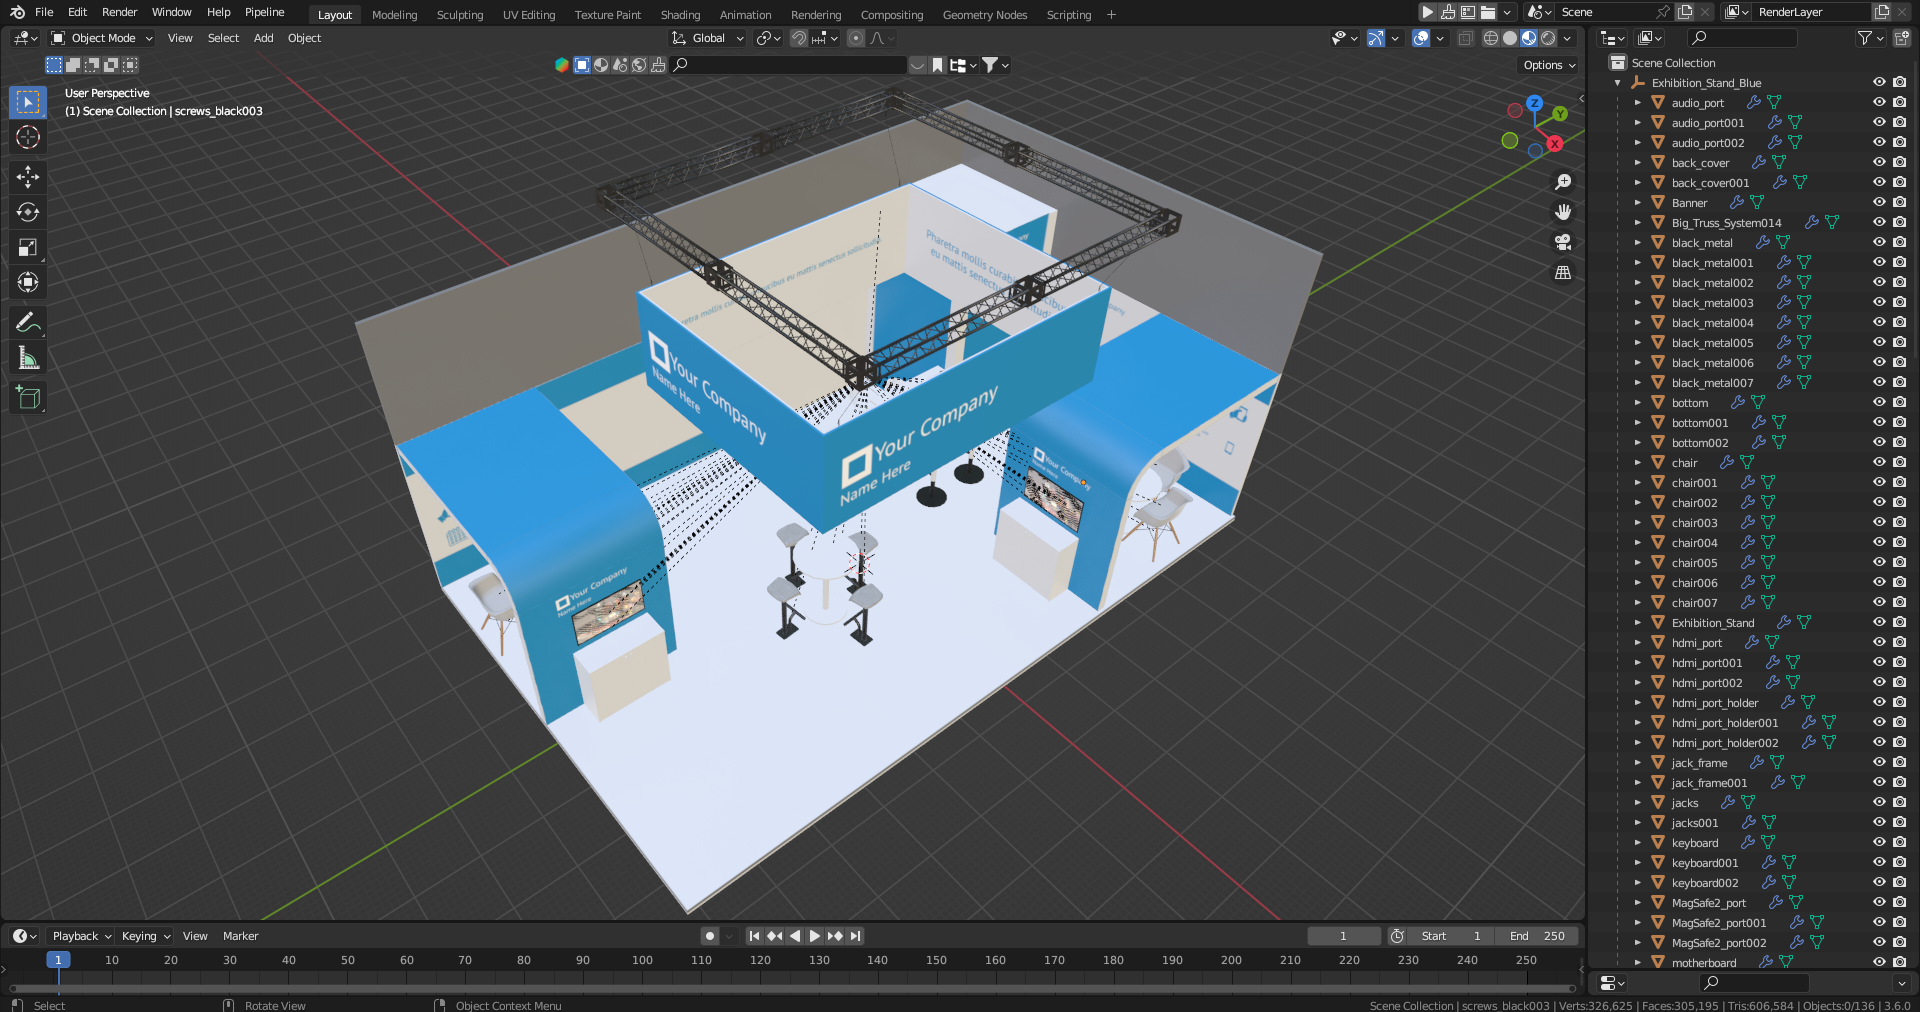
Task: Disable chair003 in renders
Action: click(1899, 523)
